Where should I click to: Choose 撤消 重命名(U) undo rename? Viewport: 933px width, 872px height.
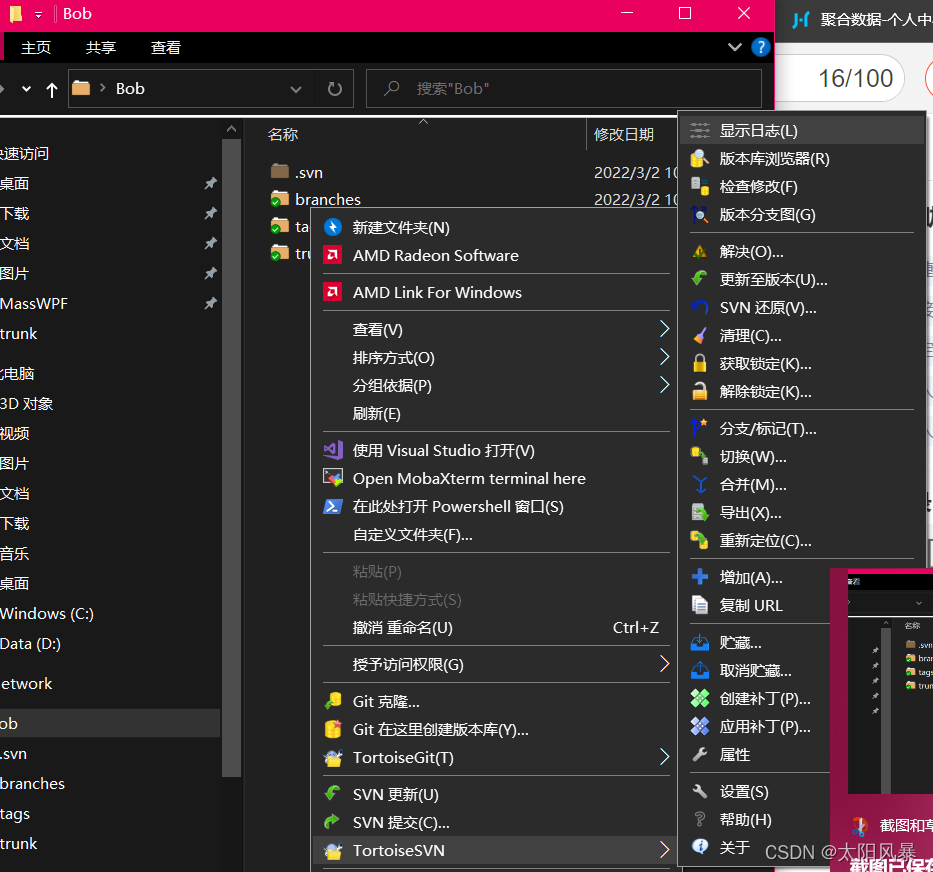pyautogui.click(x=496, y=627)
